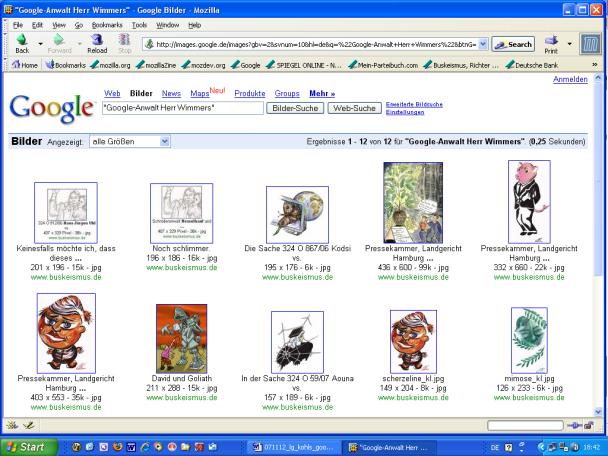The width and height of the screenshot is (608, 456).
Task: Open the Window menu
Action: coord(168,25)
